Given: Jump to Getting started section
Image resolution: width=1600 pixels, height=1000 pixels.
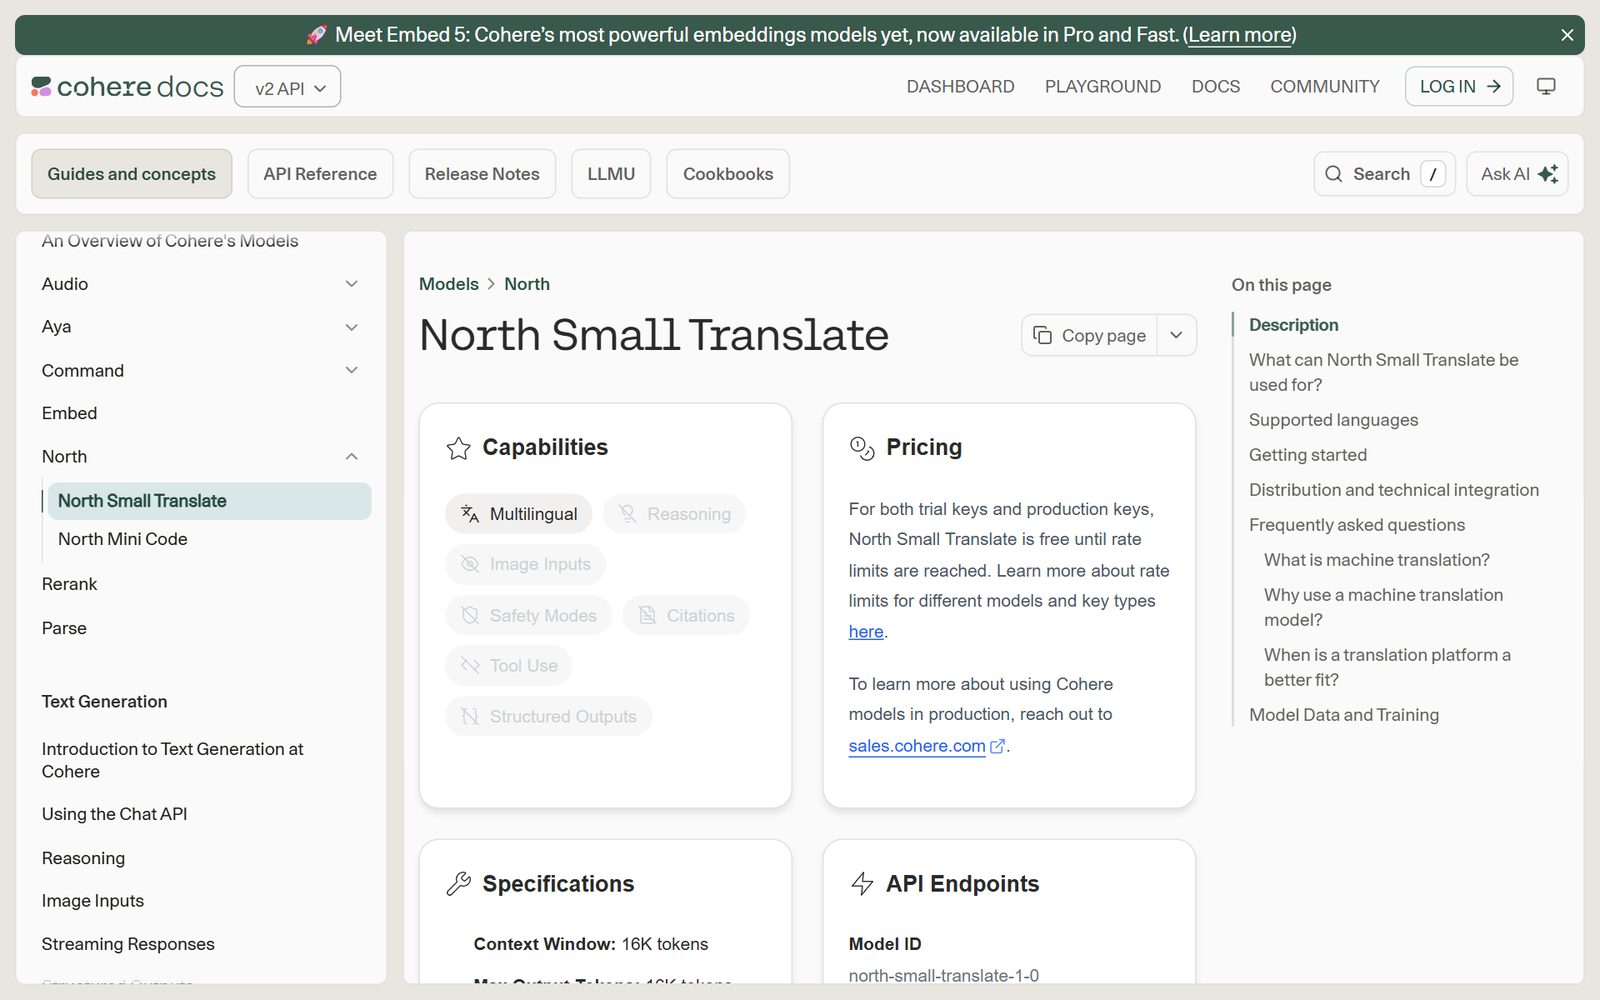Looking at the screenshot, I should pyautogui.click(x=1308, y=455).
